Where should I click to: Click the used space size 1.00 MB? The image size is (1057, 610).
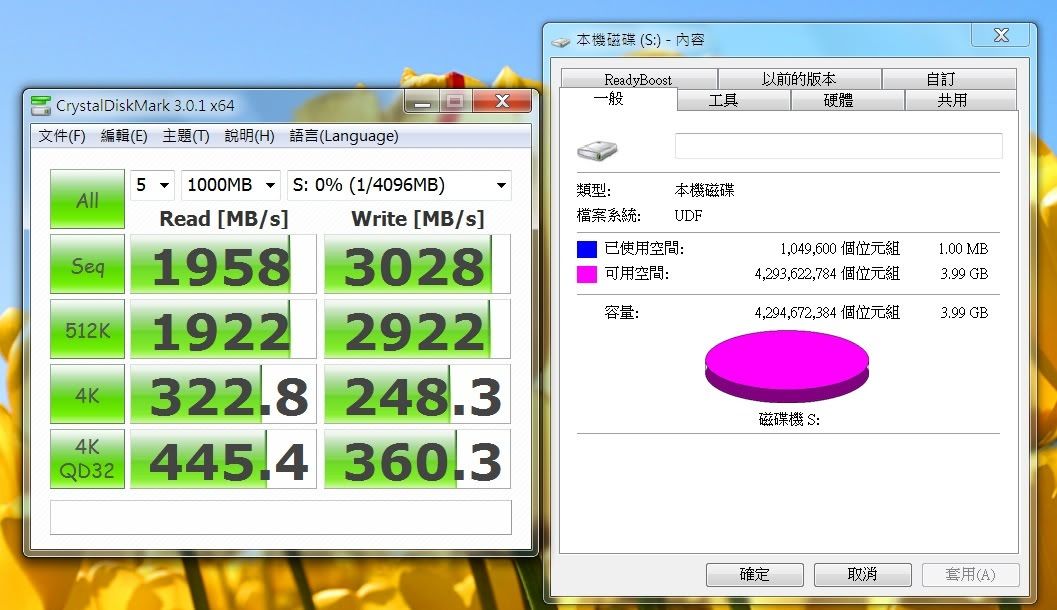[x=963, y=249]
